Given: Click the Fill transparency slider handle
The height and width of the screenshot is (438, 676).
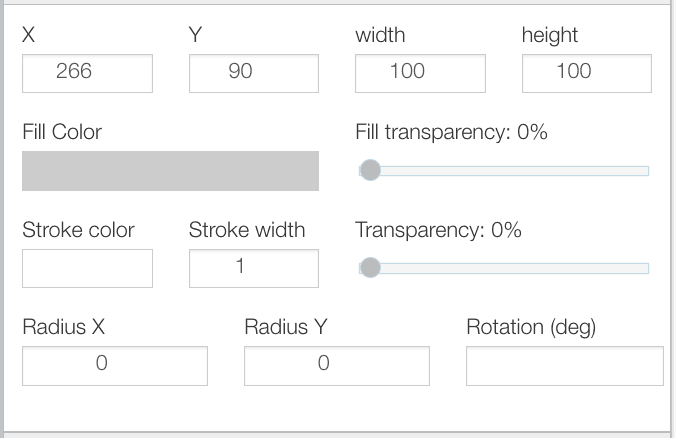Looking at the screenshot, I should click(370, 170).
